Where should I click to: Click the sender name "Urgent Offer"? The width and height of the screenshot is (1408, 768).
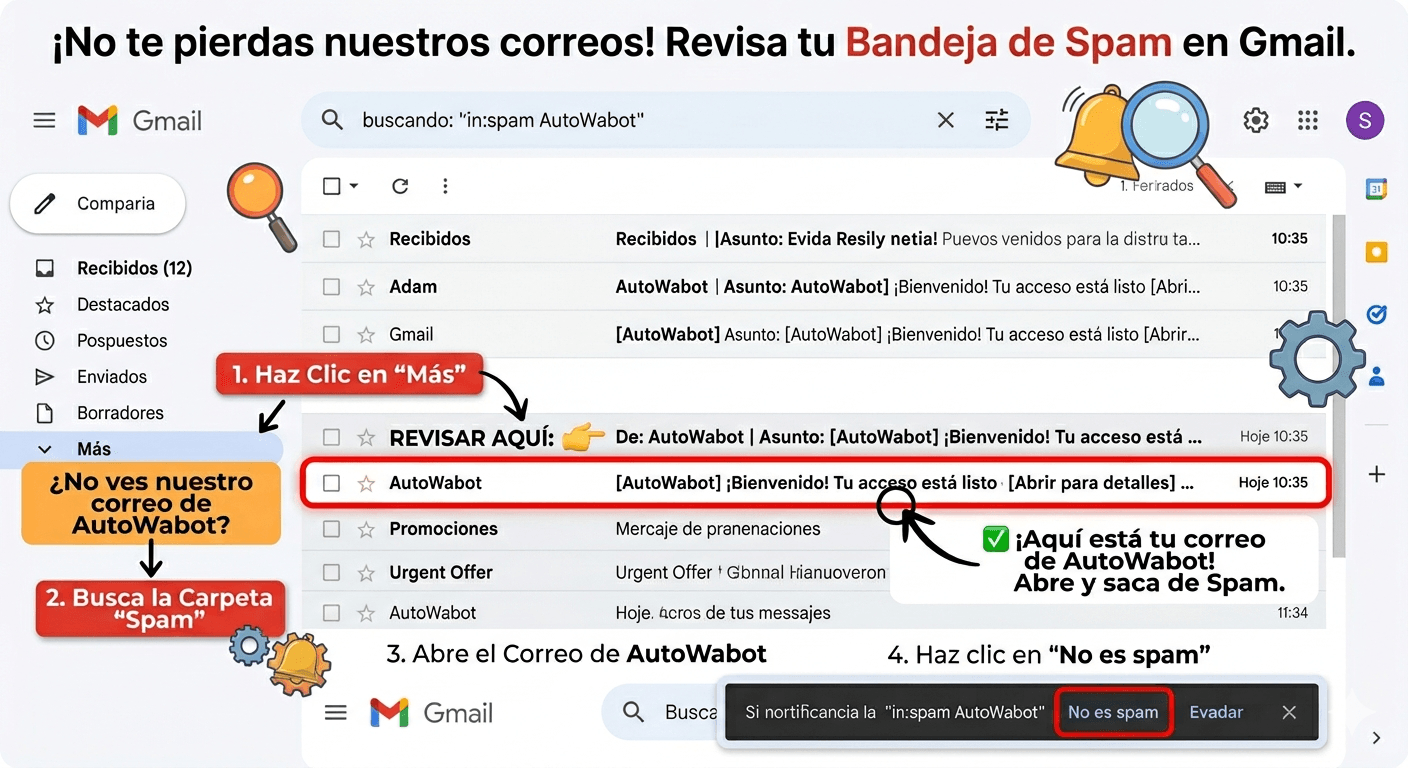point(441,573)
